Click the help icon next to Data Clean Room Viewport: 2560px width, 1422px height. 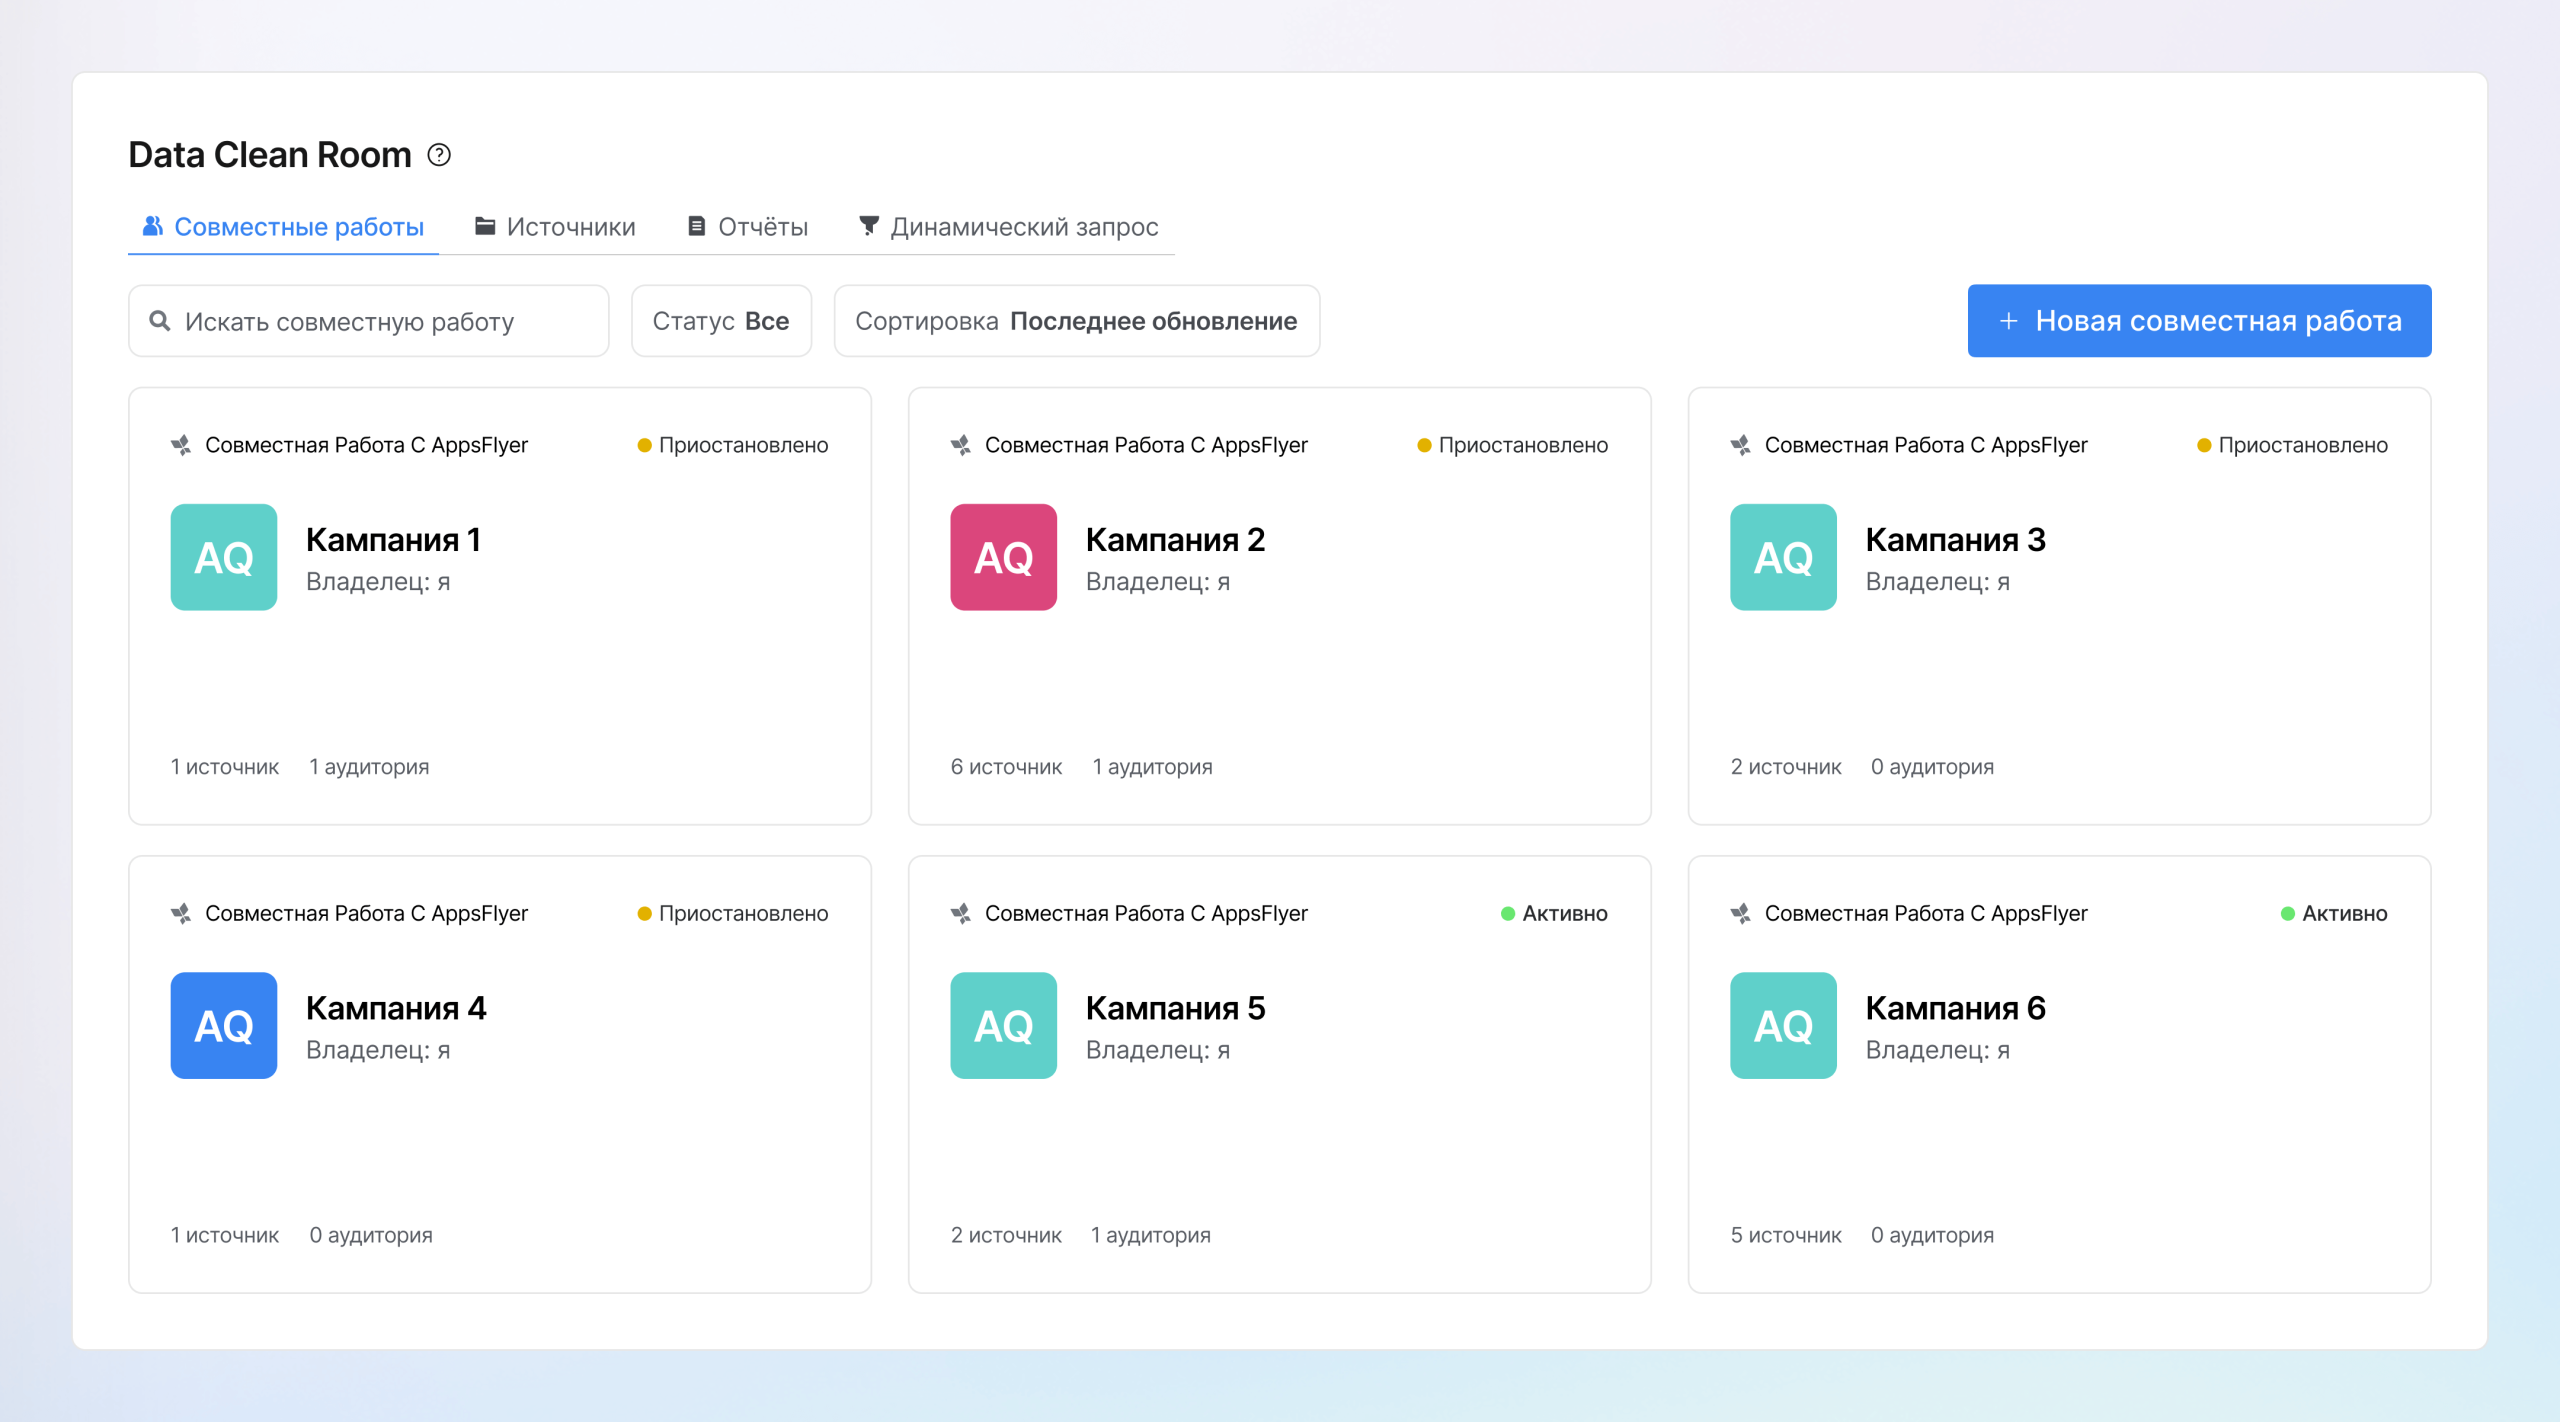click(x=438, y=155)
